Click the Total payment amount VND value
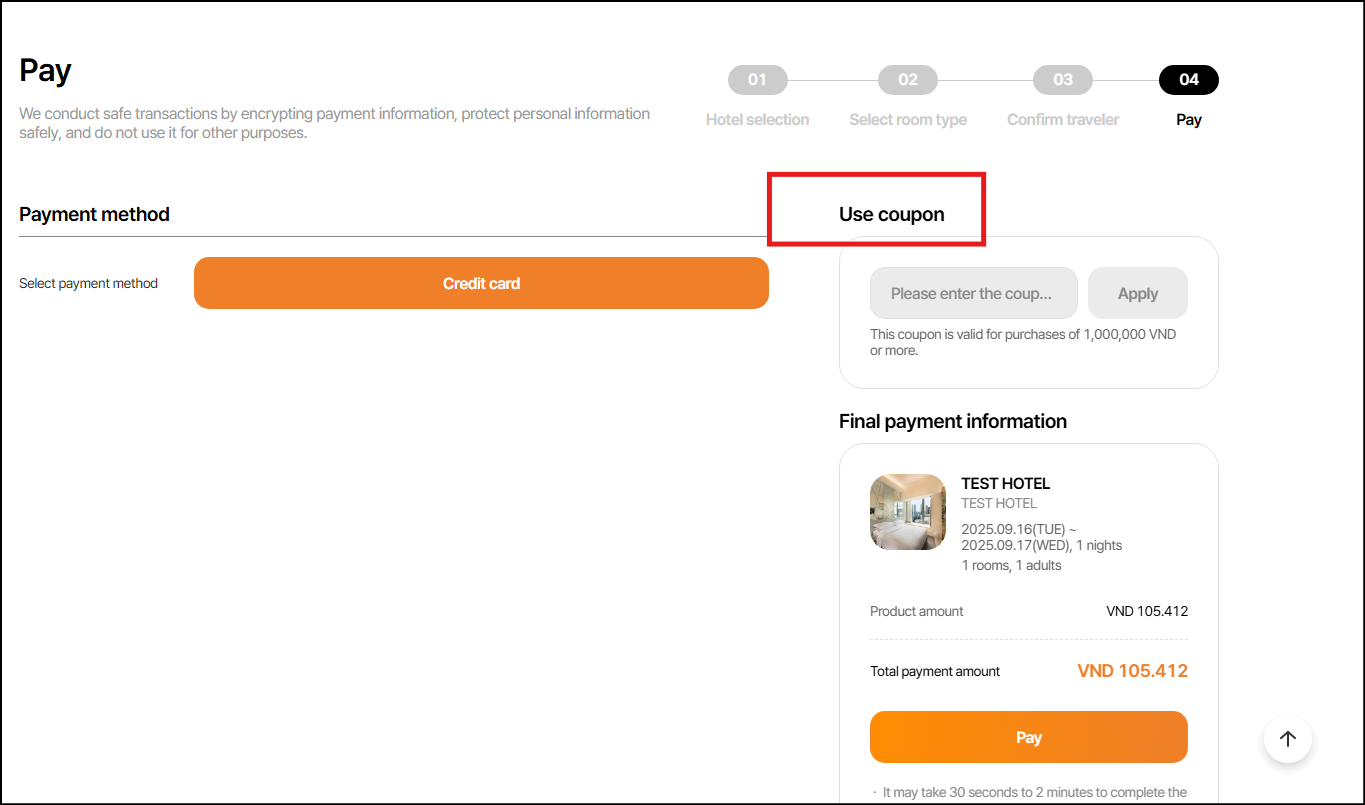The width and height of the screenshot is (1365, 805). 1132,671
